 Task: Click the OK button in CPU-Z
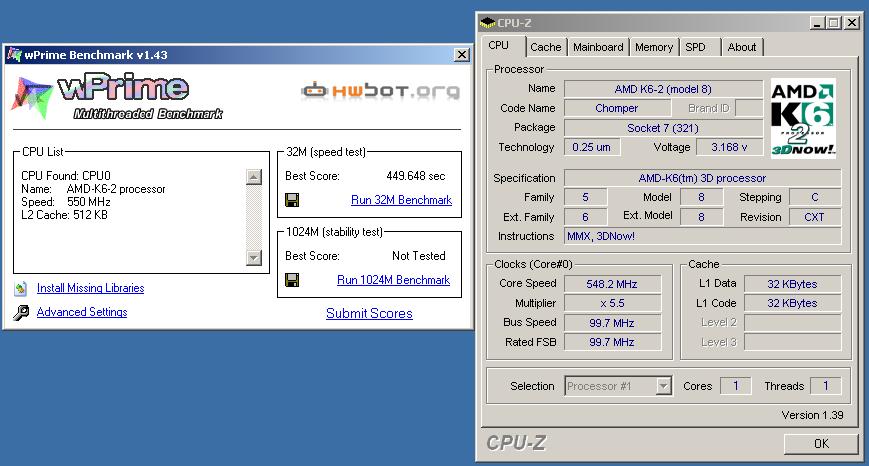(821, 443)
